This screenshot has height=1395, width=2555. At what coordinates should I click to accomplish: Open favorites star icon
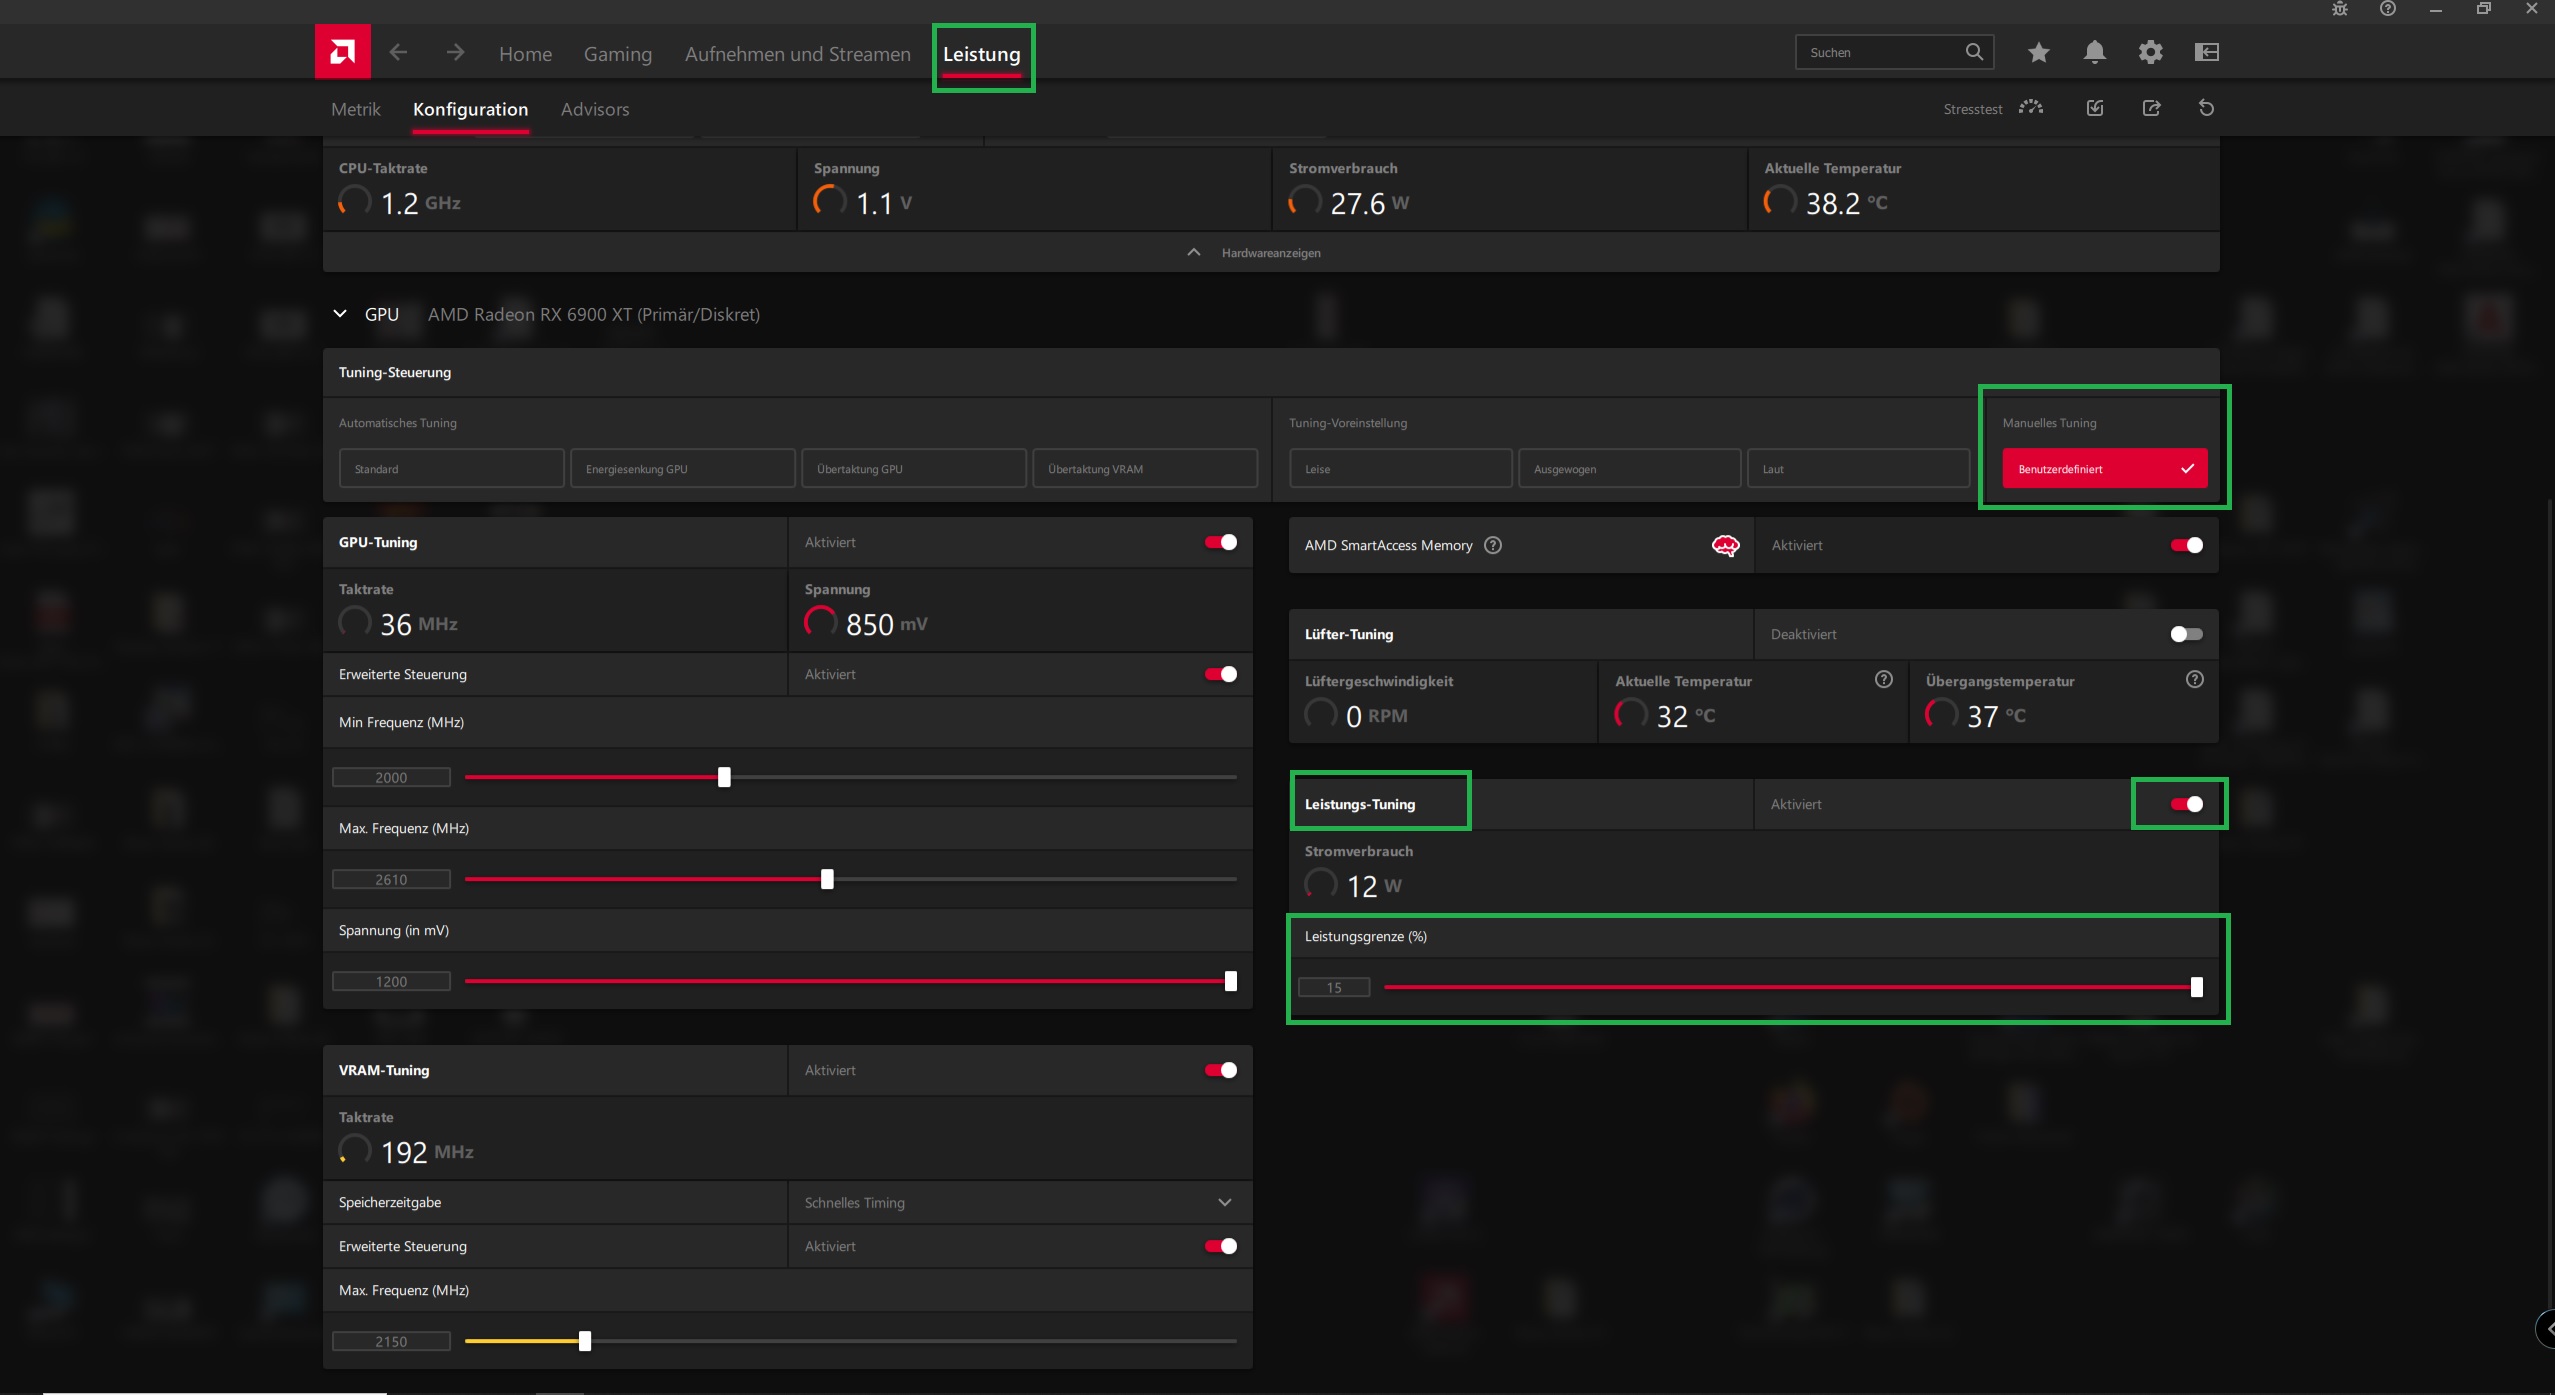(x=2038, y=52)
